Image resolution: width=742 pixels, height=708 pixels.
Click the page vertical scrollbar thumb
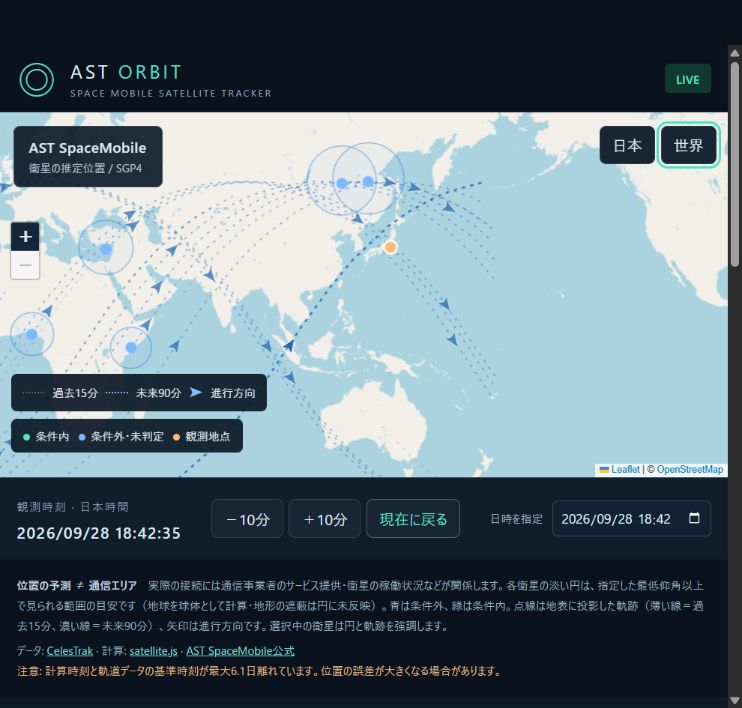pyautogui.click(x=734, y=163)
